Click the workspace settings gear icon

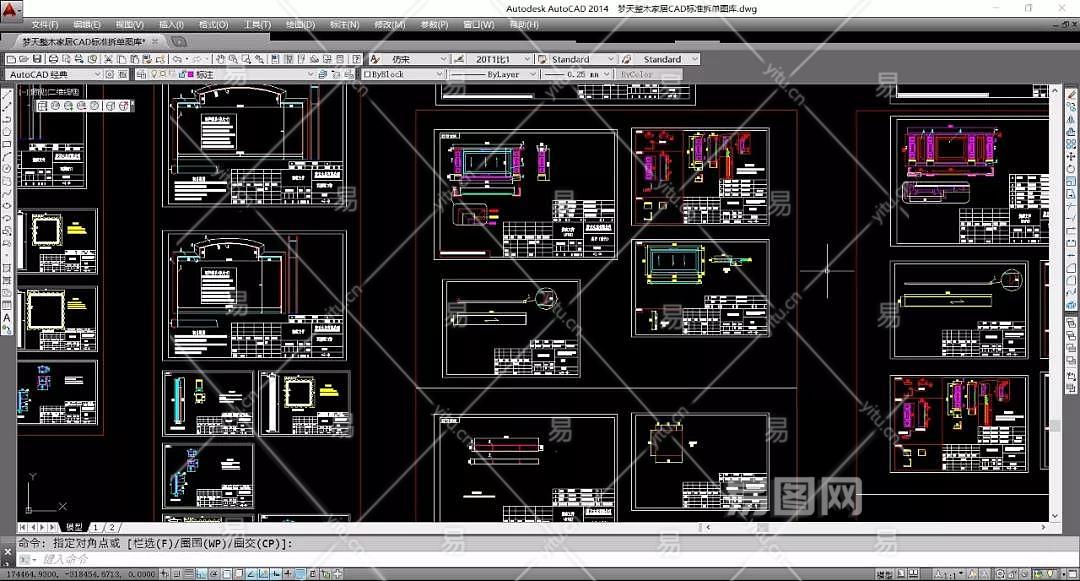pos(109,74)
